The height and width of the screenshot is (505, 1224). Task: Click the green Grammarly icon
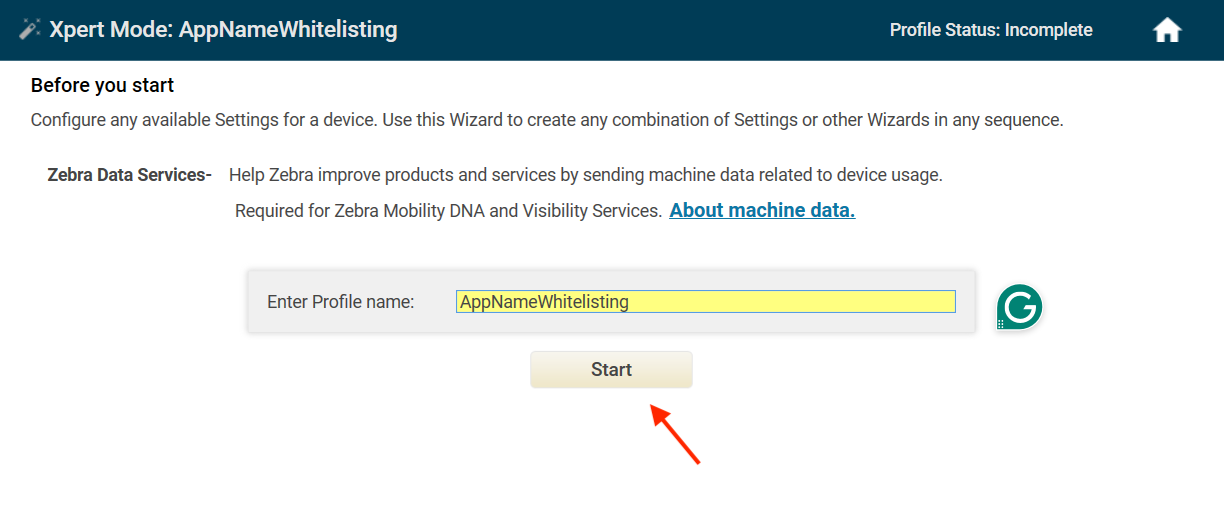coord(1019,308)
